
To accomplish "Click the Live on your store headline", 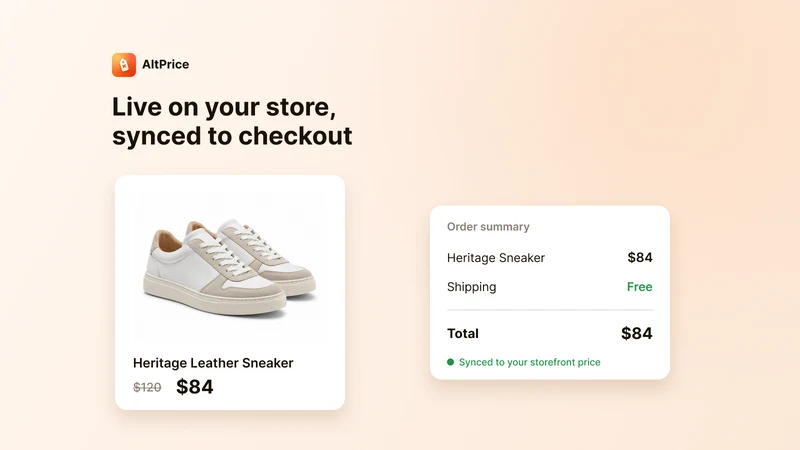I will pos(224,107).
